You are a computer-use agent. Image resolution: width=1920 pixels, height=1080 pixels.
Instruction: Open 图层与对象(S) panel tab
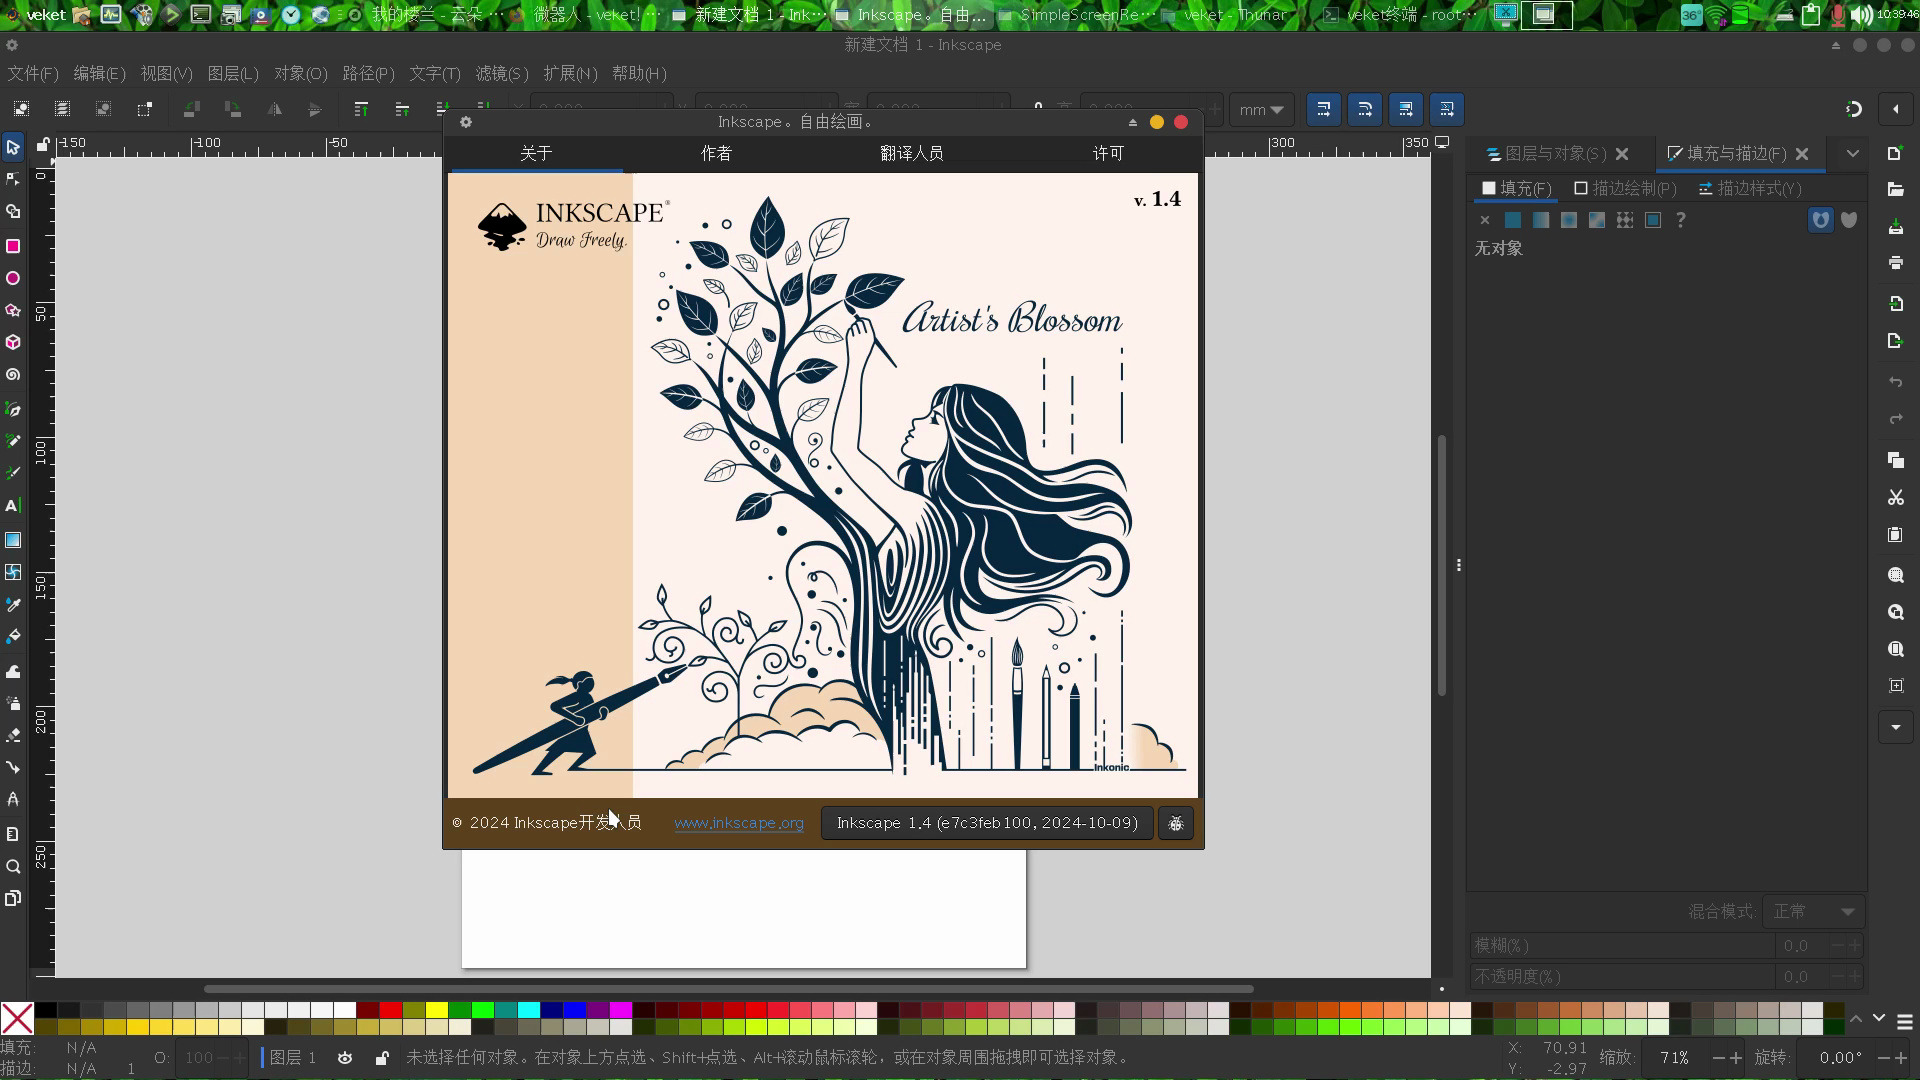1546,154
